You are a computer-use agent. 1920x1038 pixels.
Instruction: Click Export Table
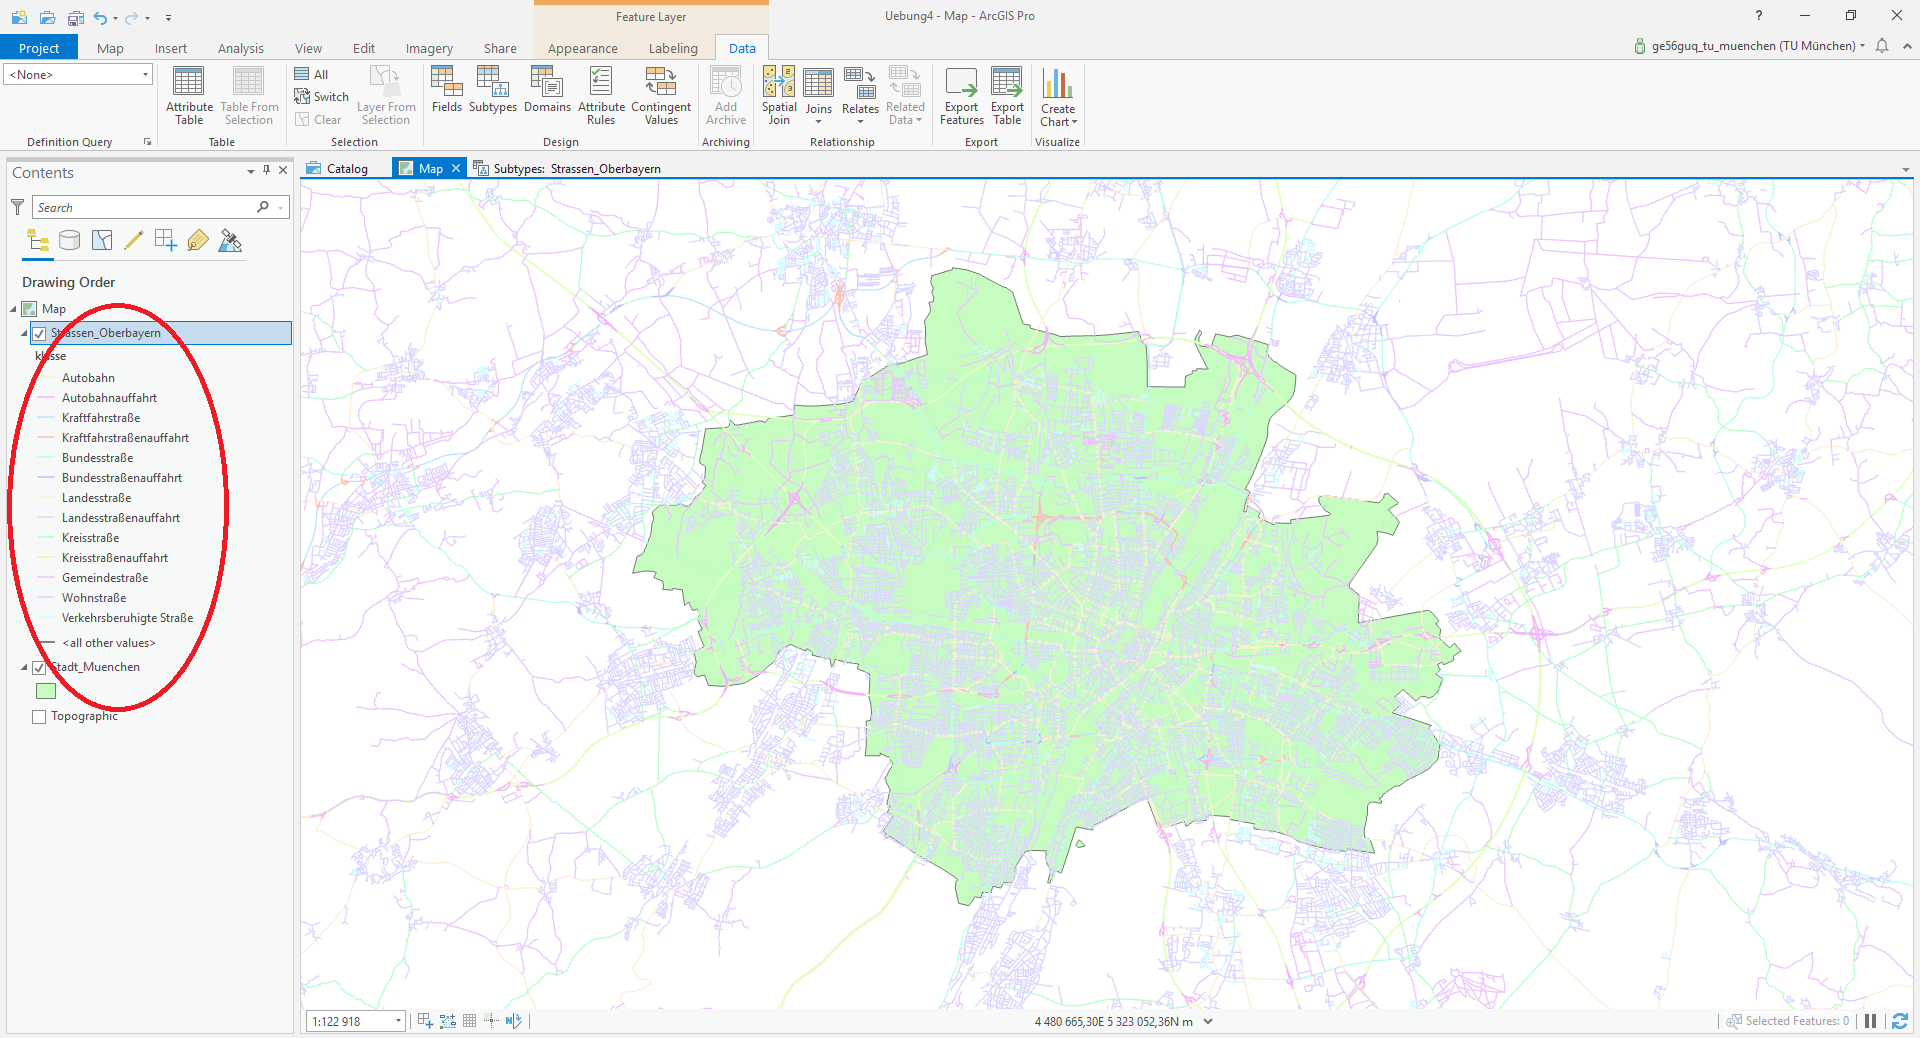point(1007,96)
